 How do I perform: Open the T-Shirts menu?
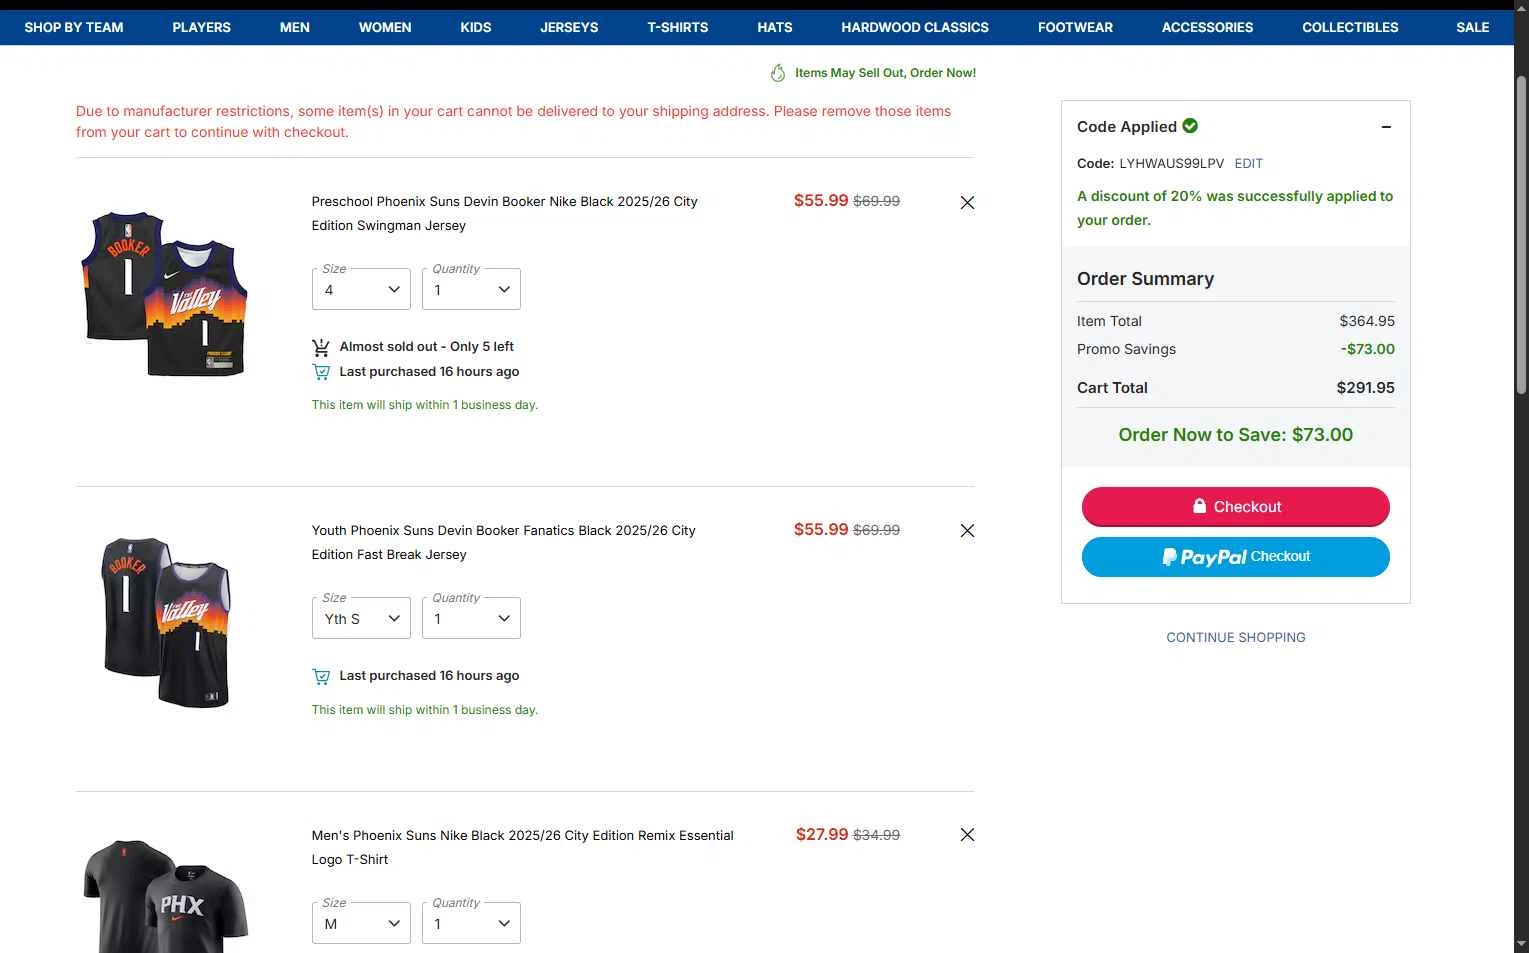[x=678, y=27]
